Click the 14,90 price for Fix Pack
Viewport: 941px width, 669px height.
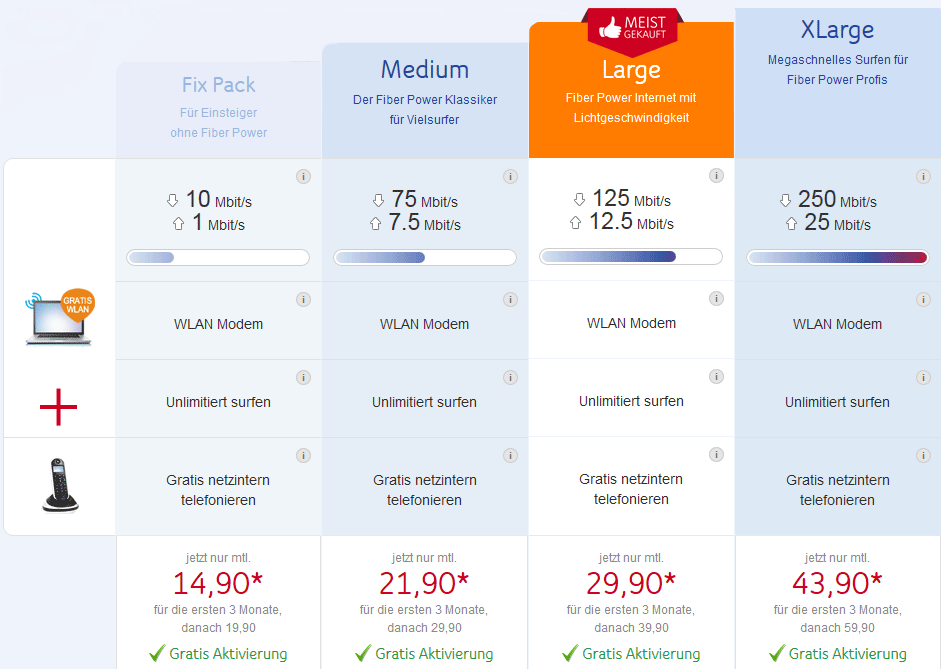click(x=218, y=582)
